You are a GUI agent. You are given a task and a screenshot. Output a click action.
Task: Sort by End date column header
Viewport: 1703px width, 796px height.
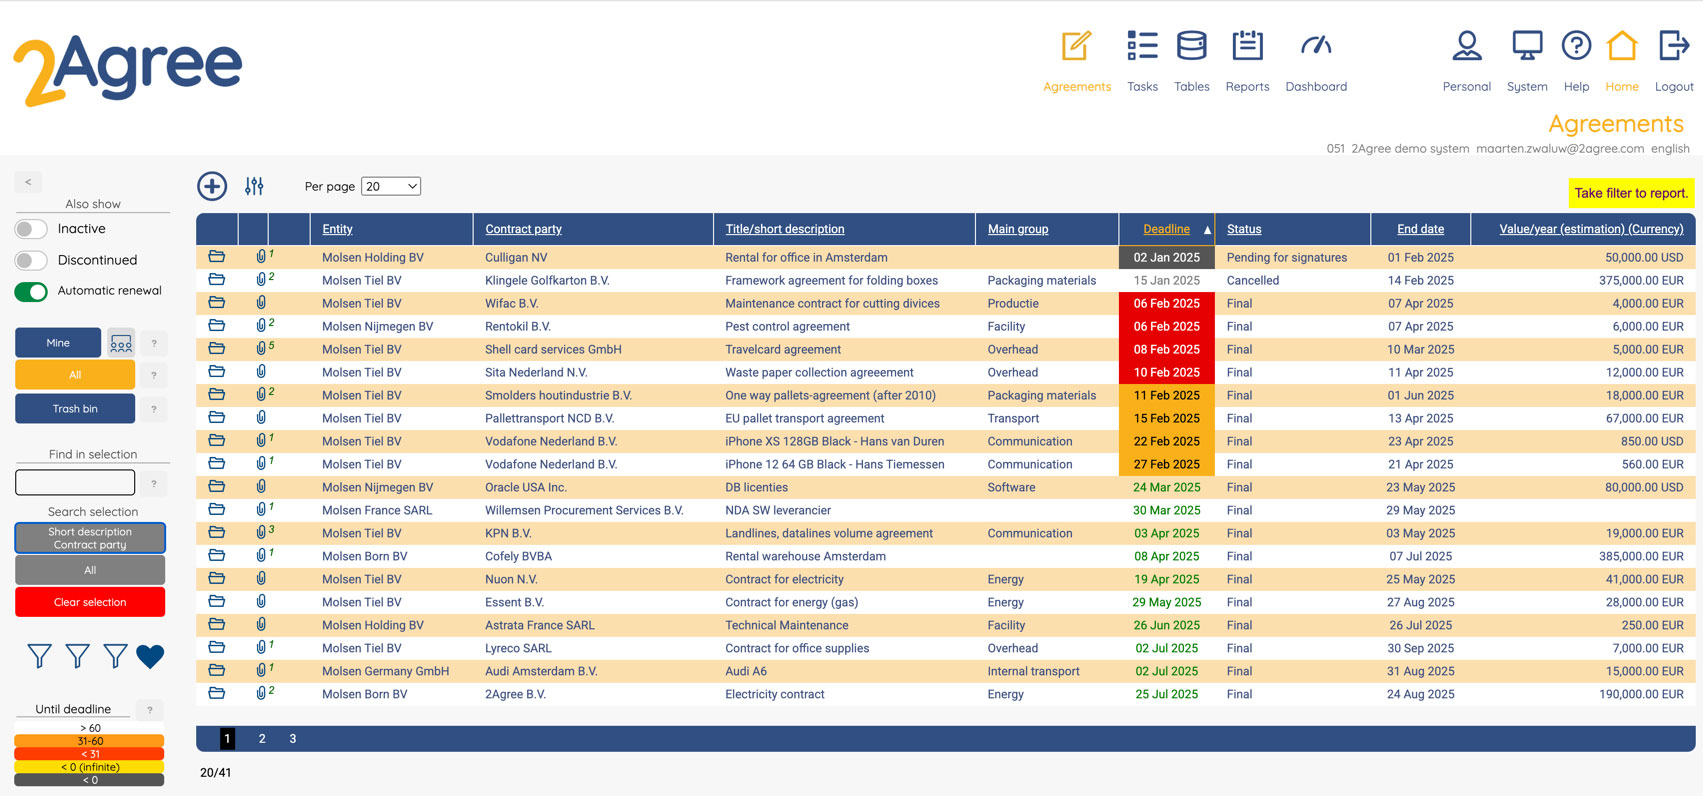pos(1420,229)
